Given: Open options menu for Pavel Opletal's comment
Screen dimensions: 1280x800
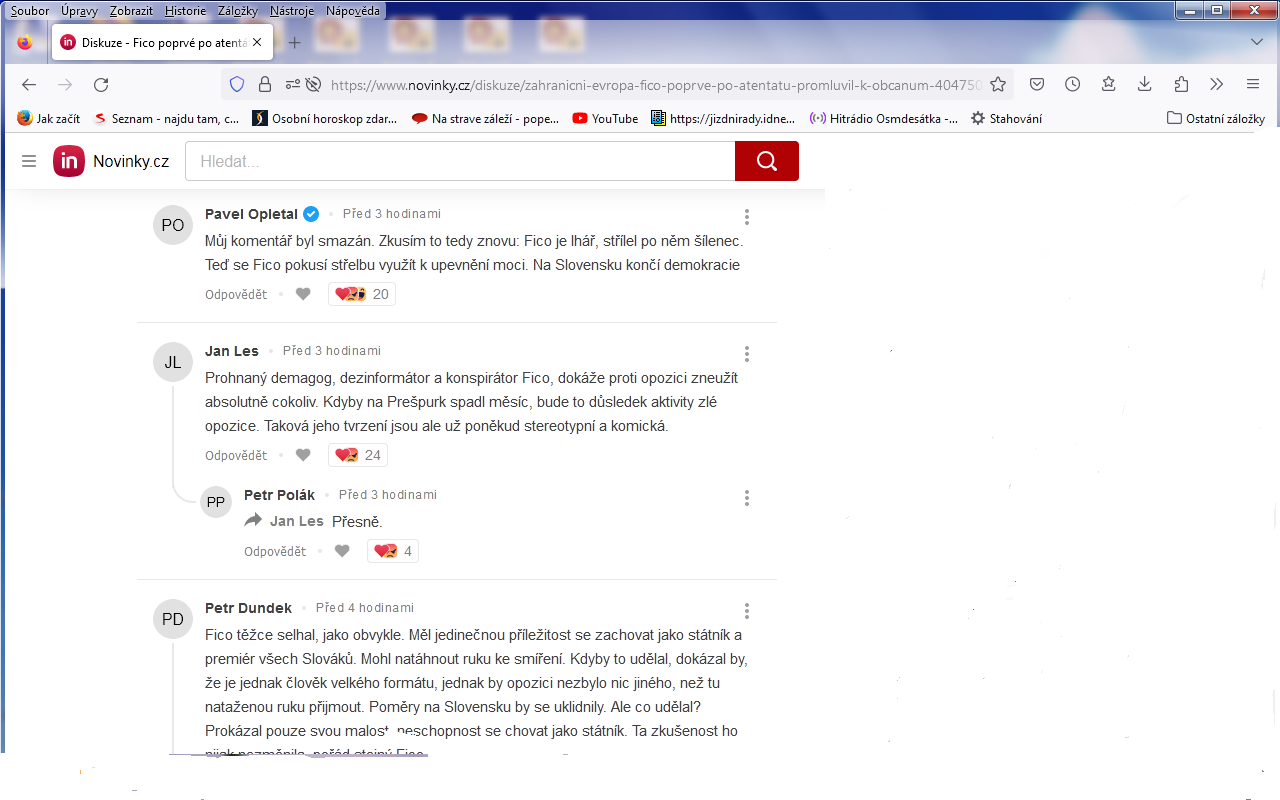Looking at the screenshot, I should point(746,217).
